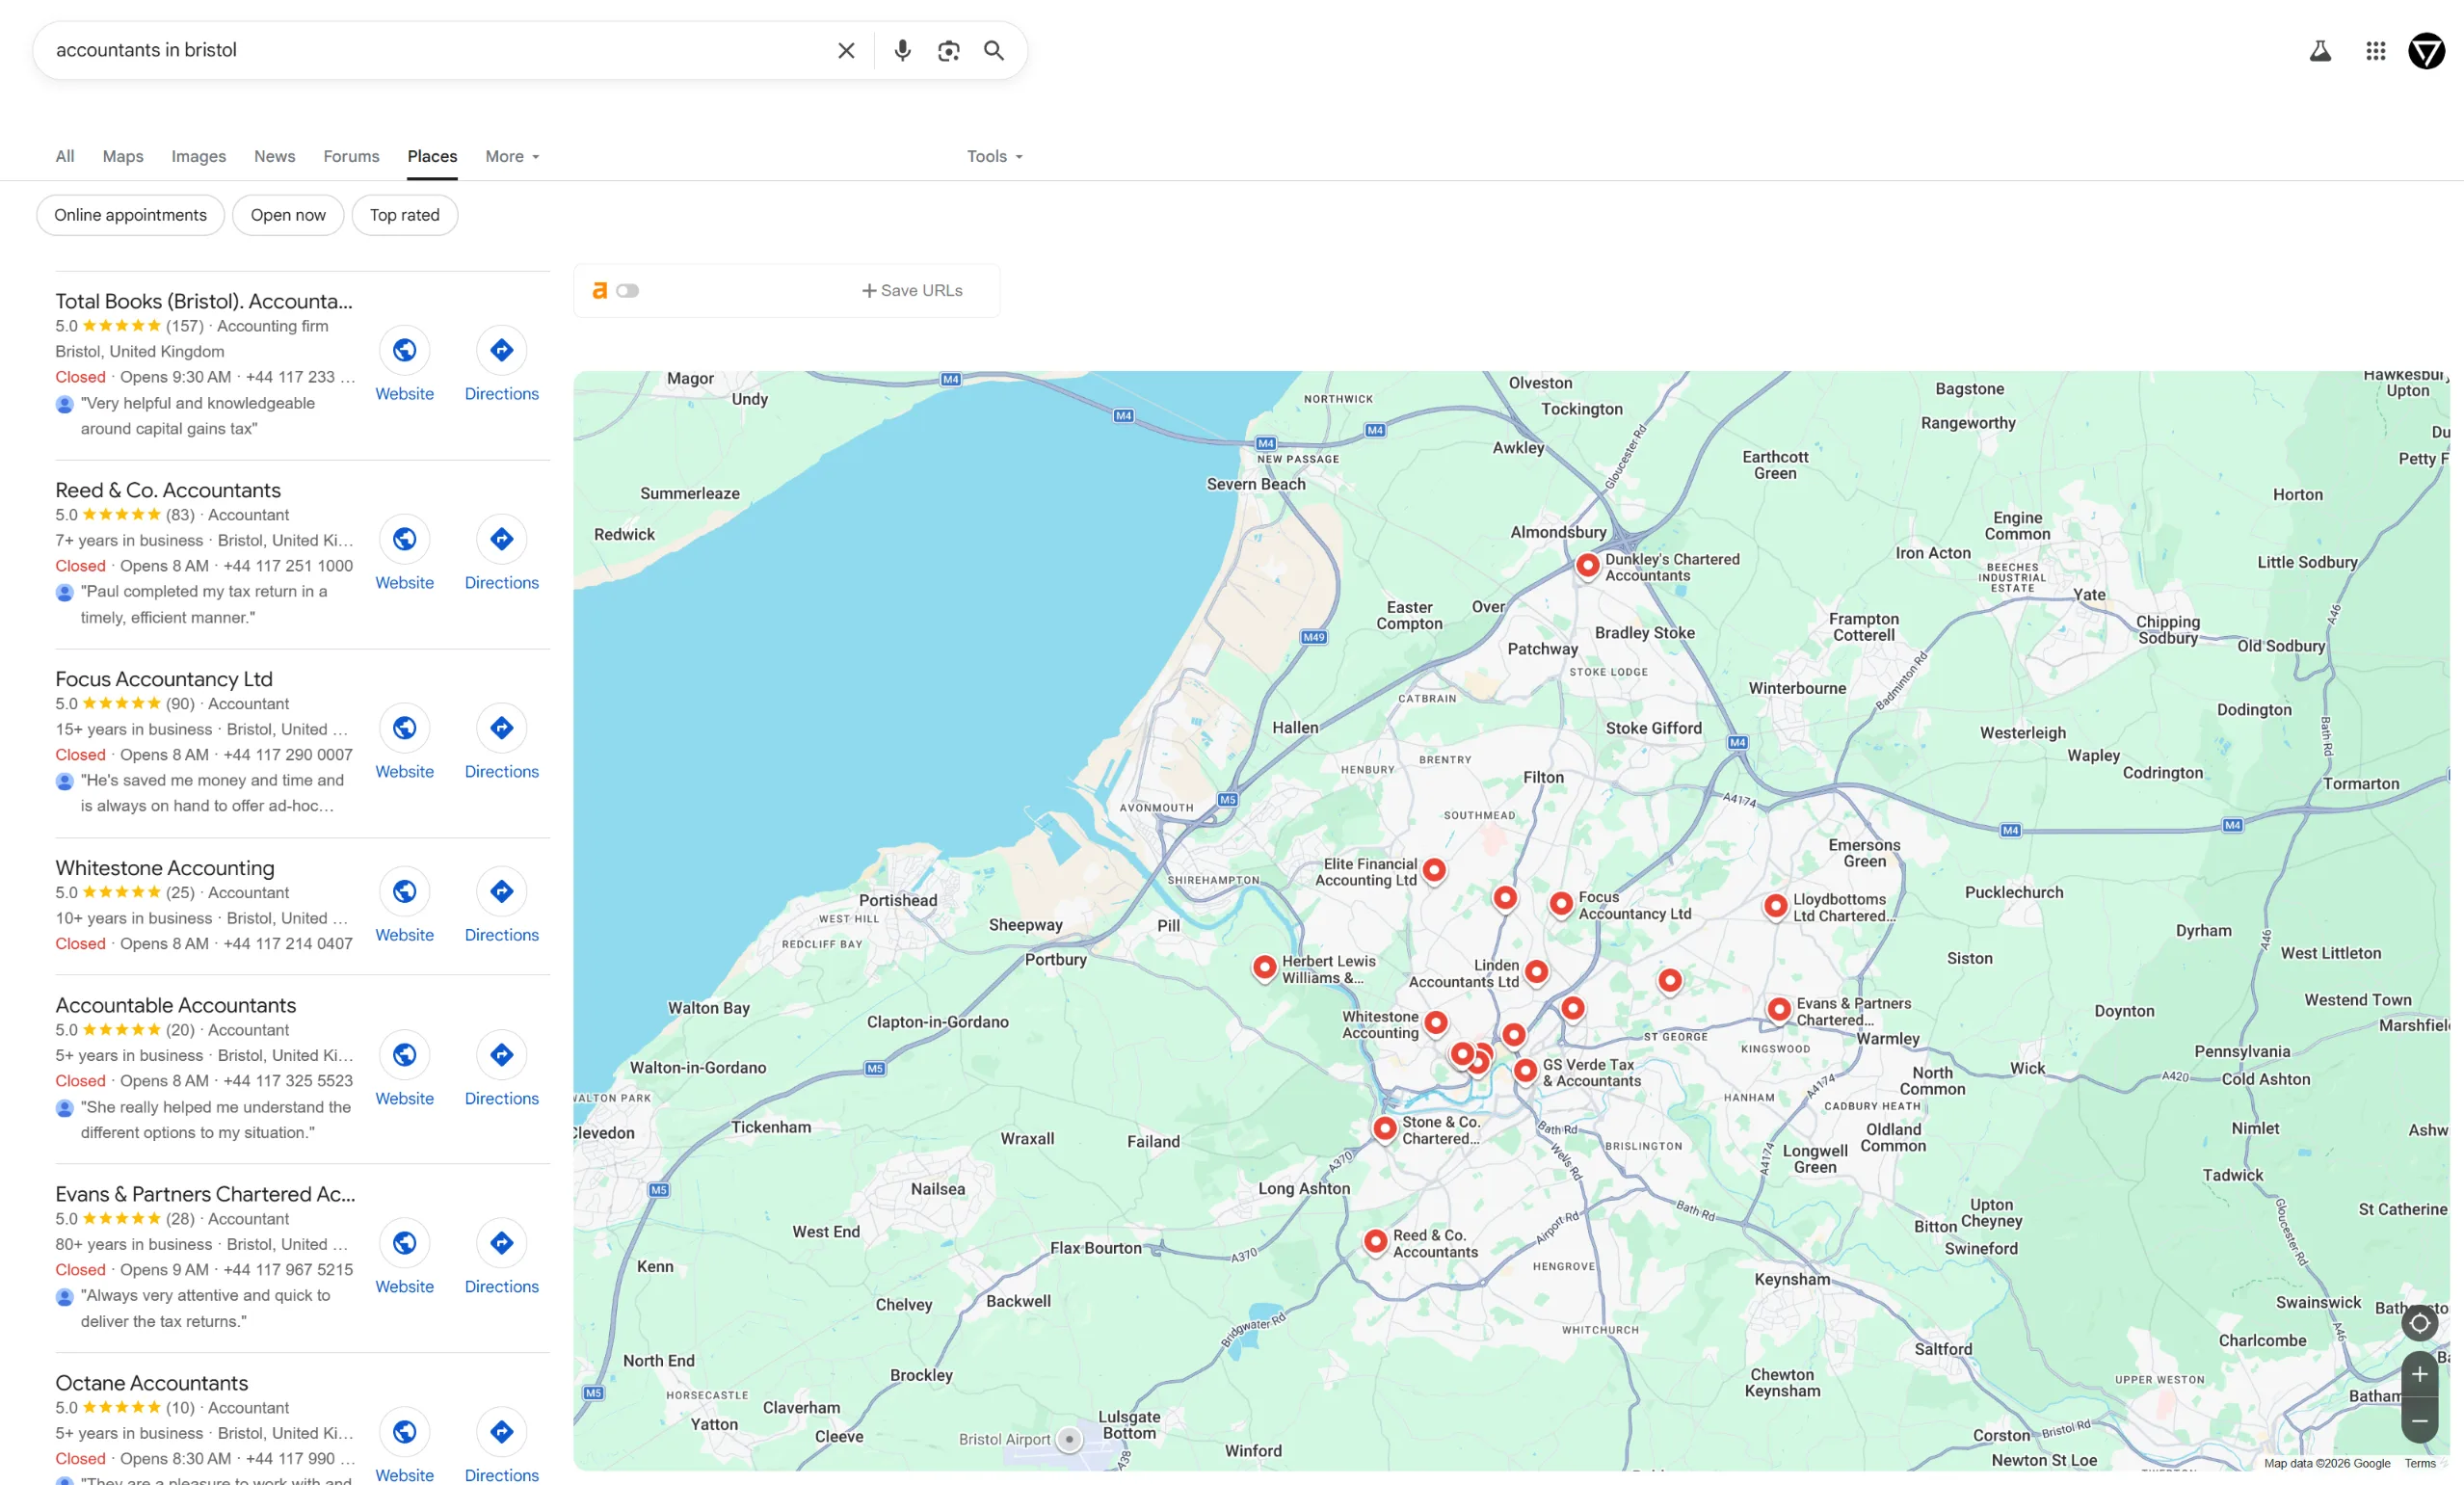
Task: Visit Reed & Co. Accountants website
Action: coord(404,553)
